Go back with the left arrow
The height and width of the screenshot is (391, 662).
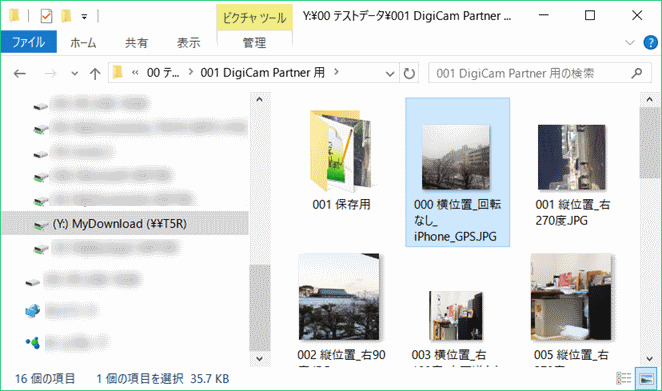(19, 73)
